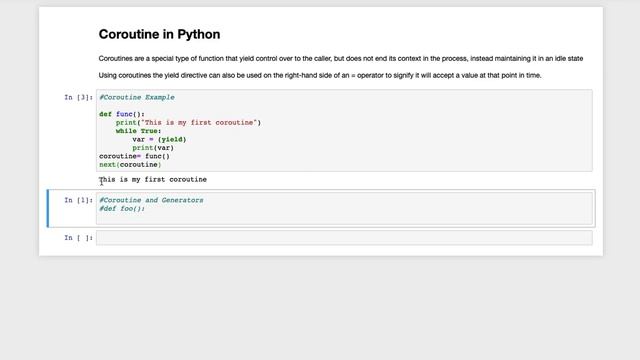Click the 'print(var)' code line
Screen dimensions: 640x360
153,148
